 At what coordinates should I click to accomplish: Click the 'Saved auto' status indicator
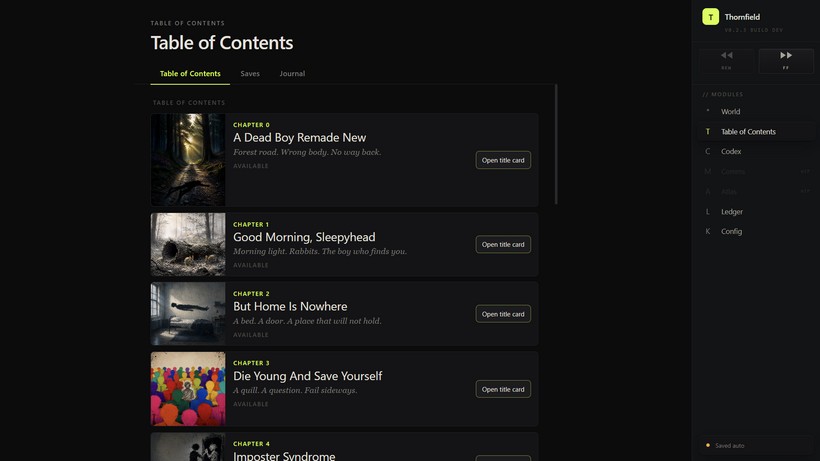pyautogui.click(x=756, y=445)
